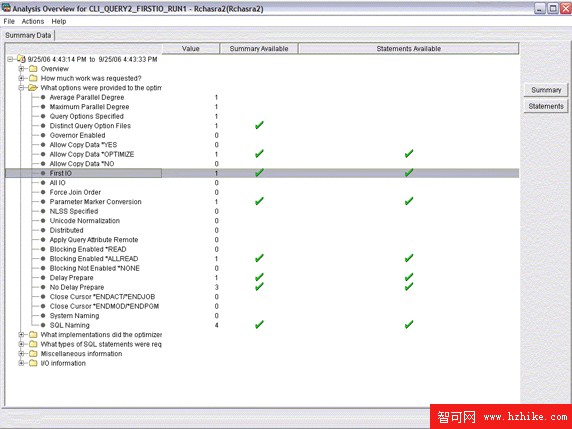Click the Miscellaneous information folder icon
The width and height of the screenshot is (572, 429).
point(33,353)
